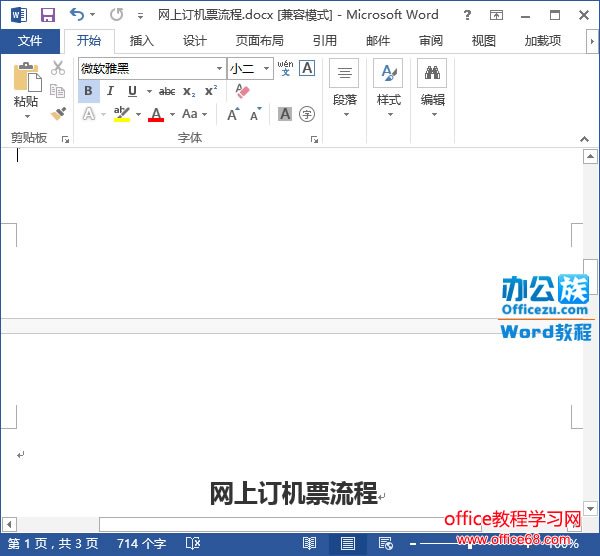Image resolution: width=600 pixels, height=556 pixels.
Task: Click the vertical scrollbar up arrow
Action: point(590,156)
